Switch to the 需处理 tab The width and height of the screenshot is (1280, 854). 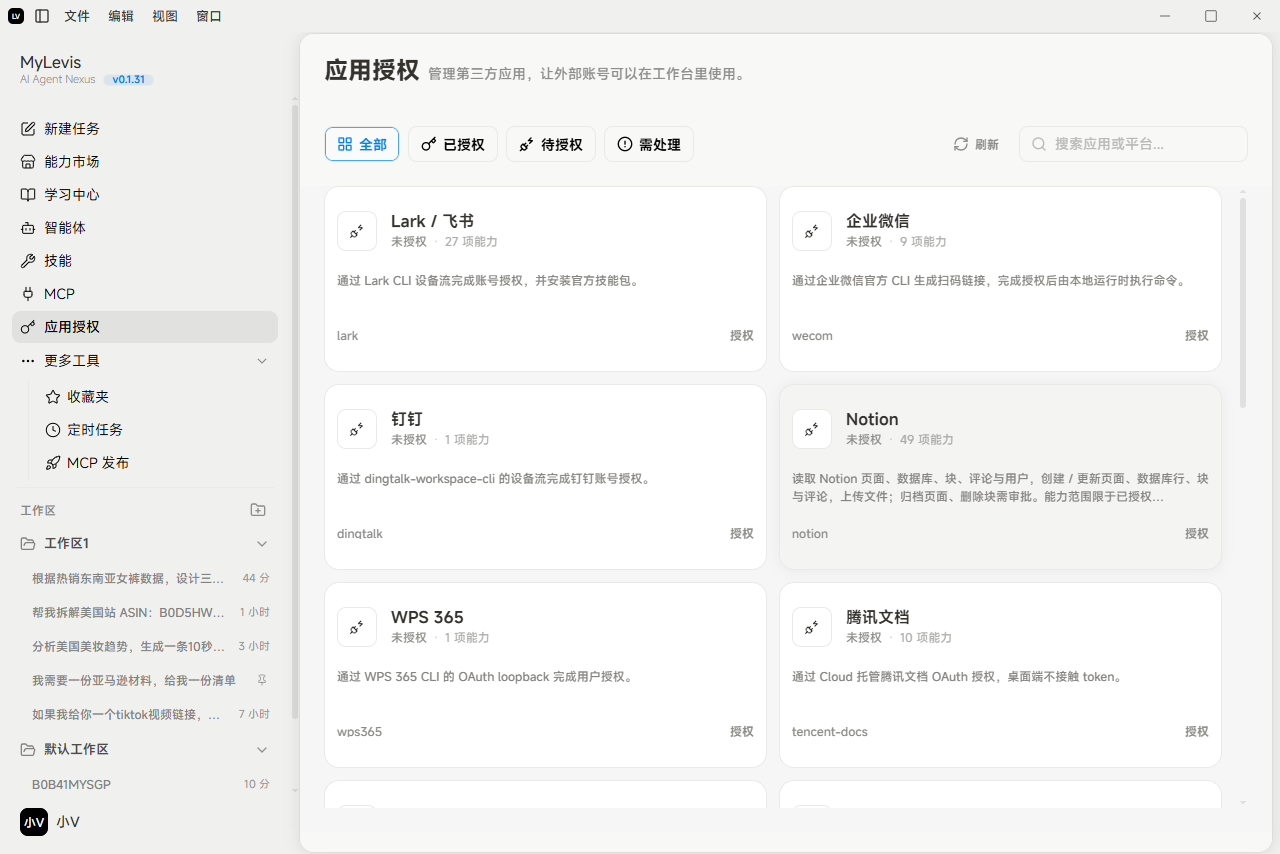[x=649, y=144]
